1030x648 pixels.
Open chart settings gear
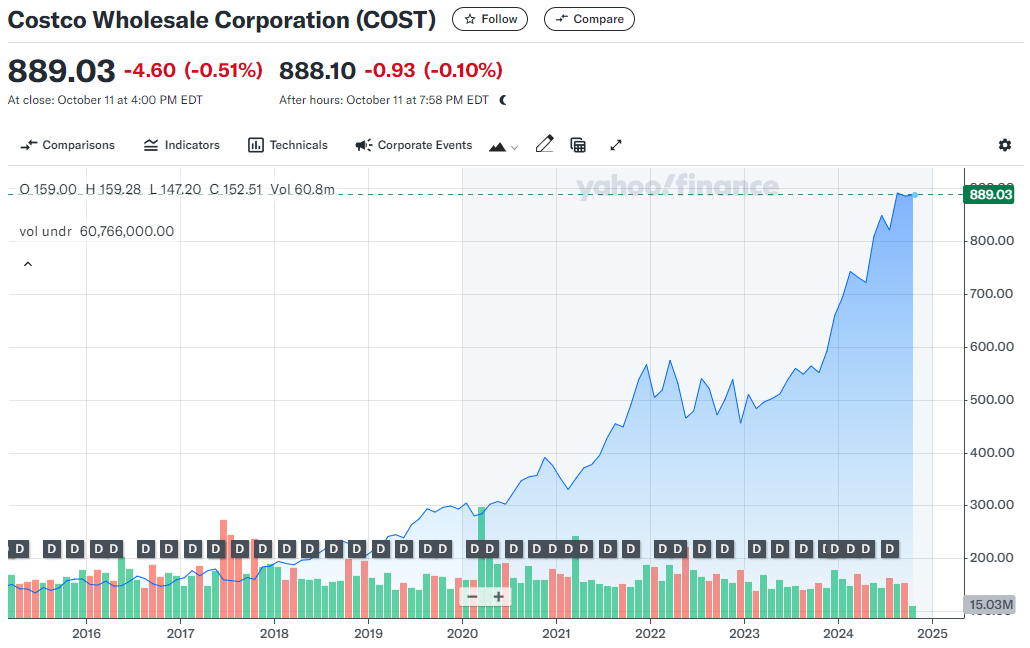click(1005, 145)
